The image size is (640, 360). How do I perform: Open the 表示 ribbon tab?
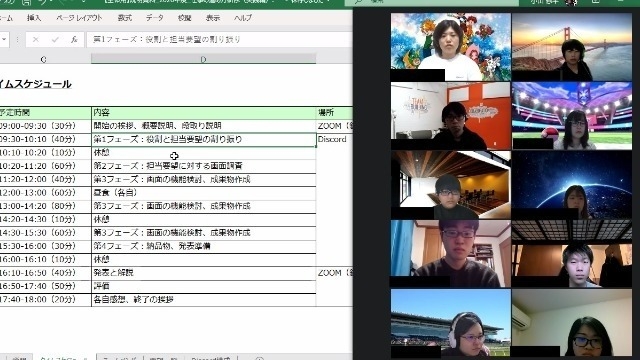[213, 18]
